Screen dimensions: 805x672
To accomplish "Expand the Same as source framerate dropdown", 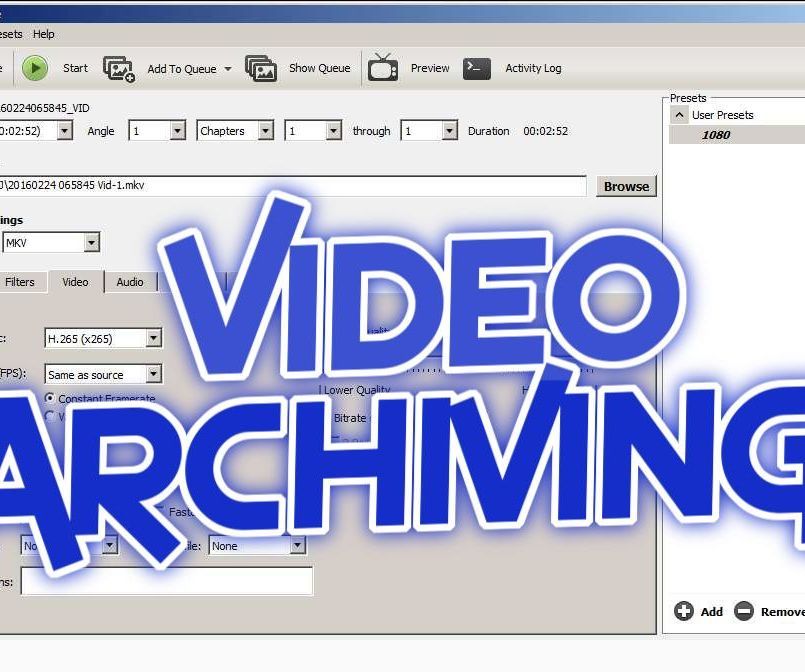I will (155, 374).
